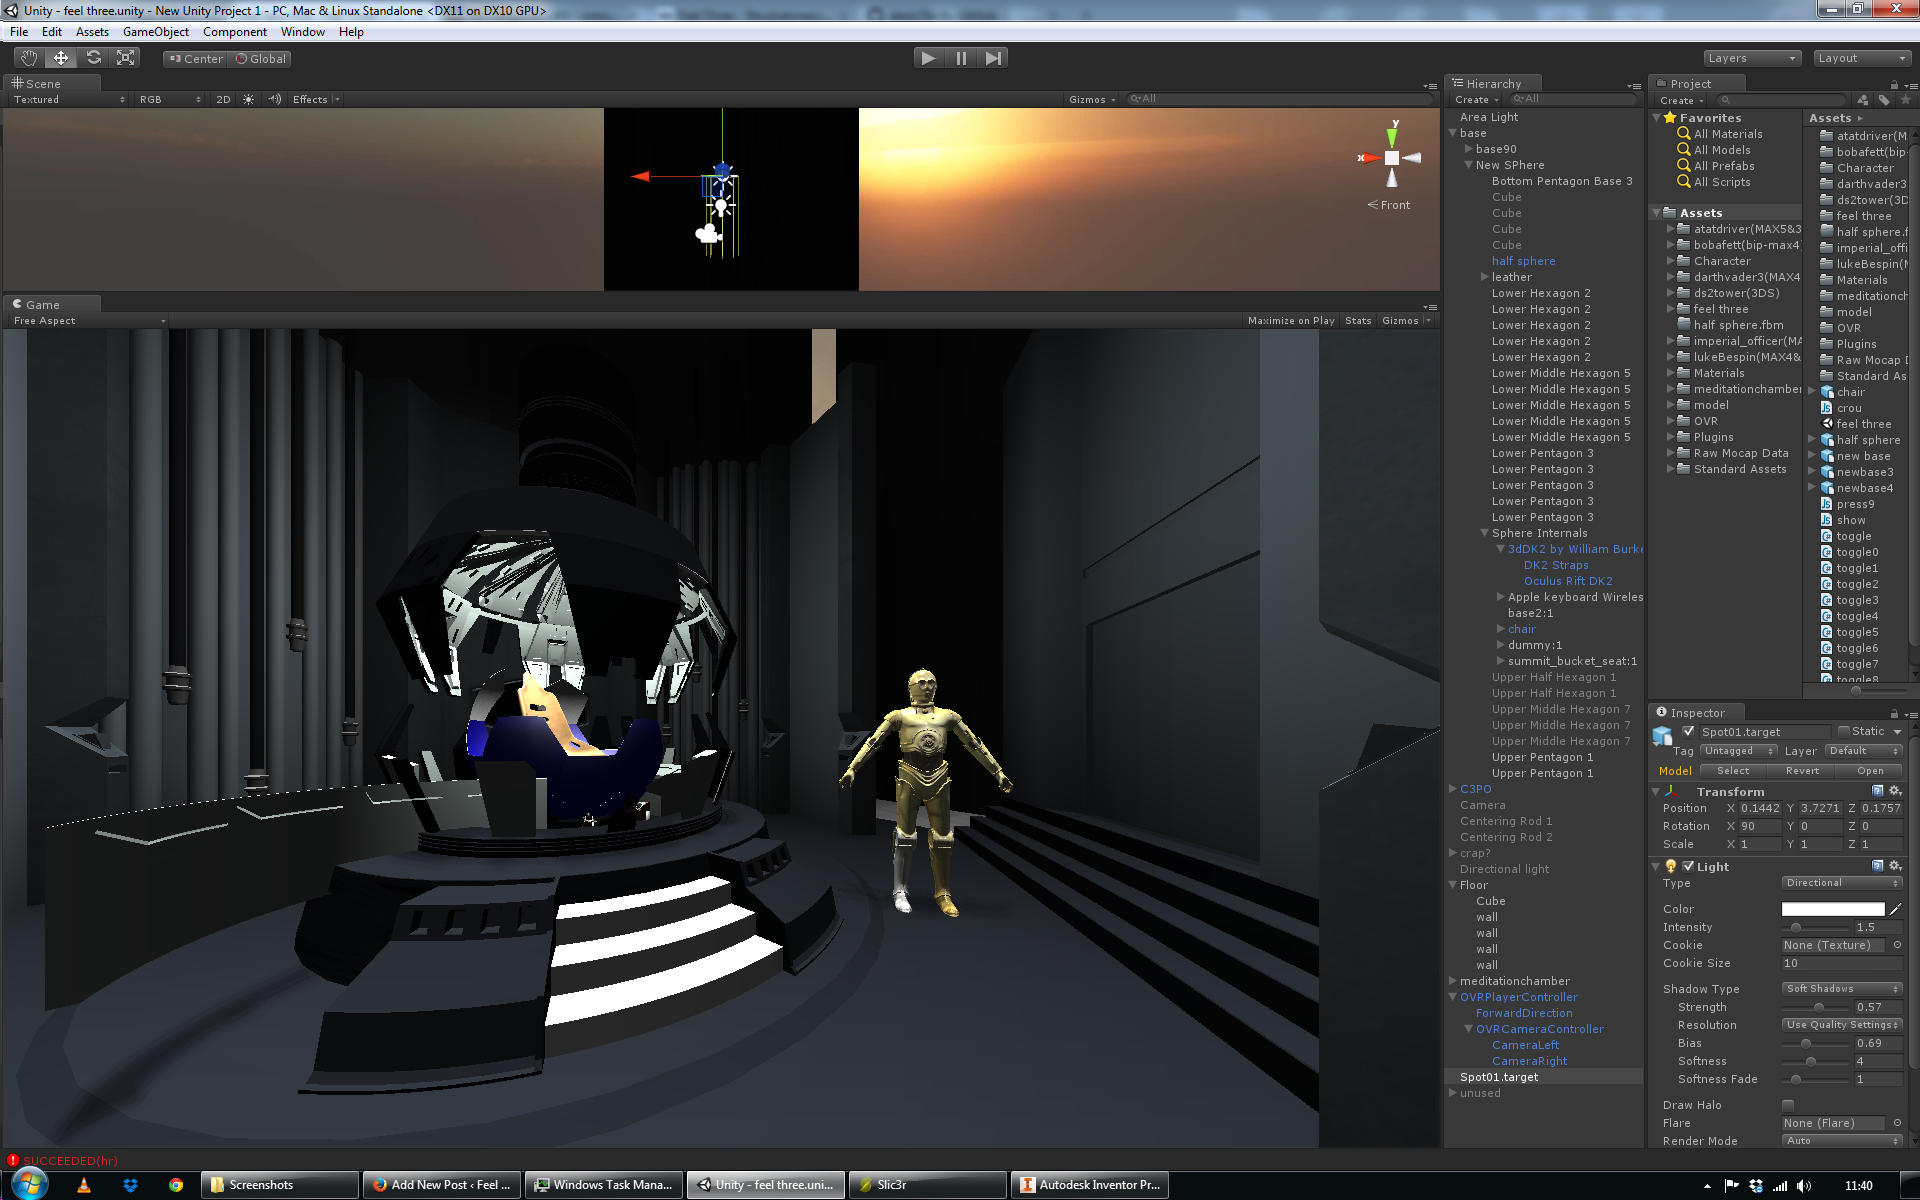Expand the meditationchamber hierarchy item
The height and width of the screenshot is (1200, 1920).
coord(1453,981)
